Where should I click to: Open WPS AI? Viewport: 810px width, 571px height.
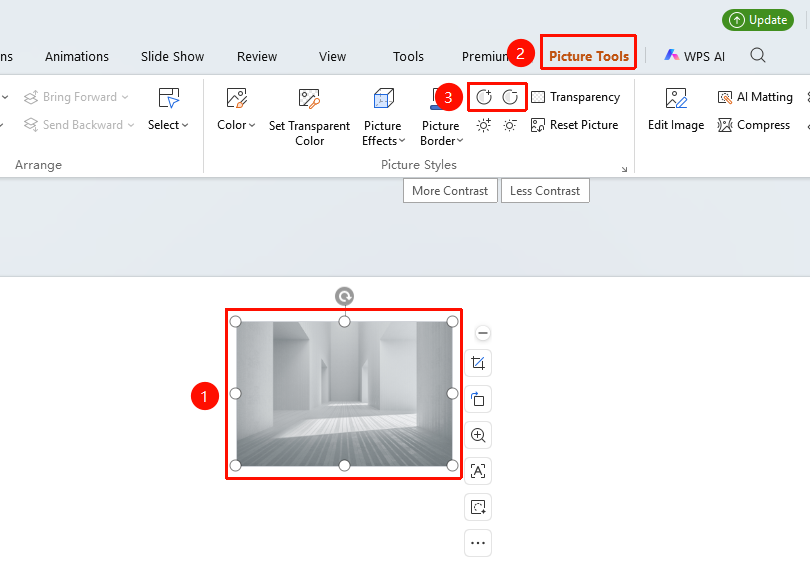coord(695,56)
